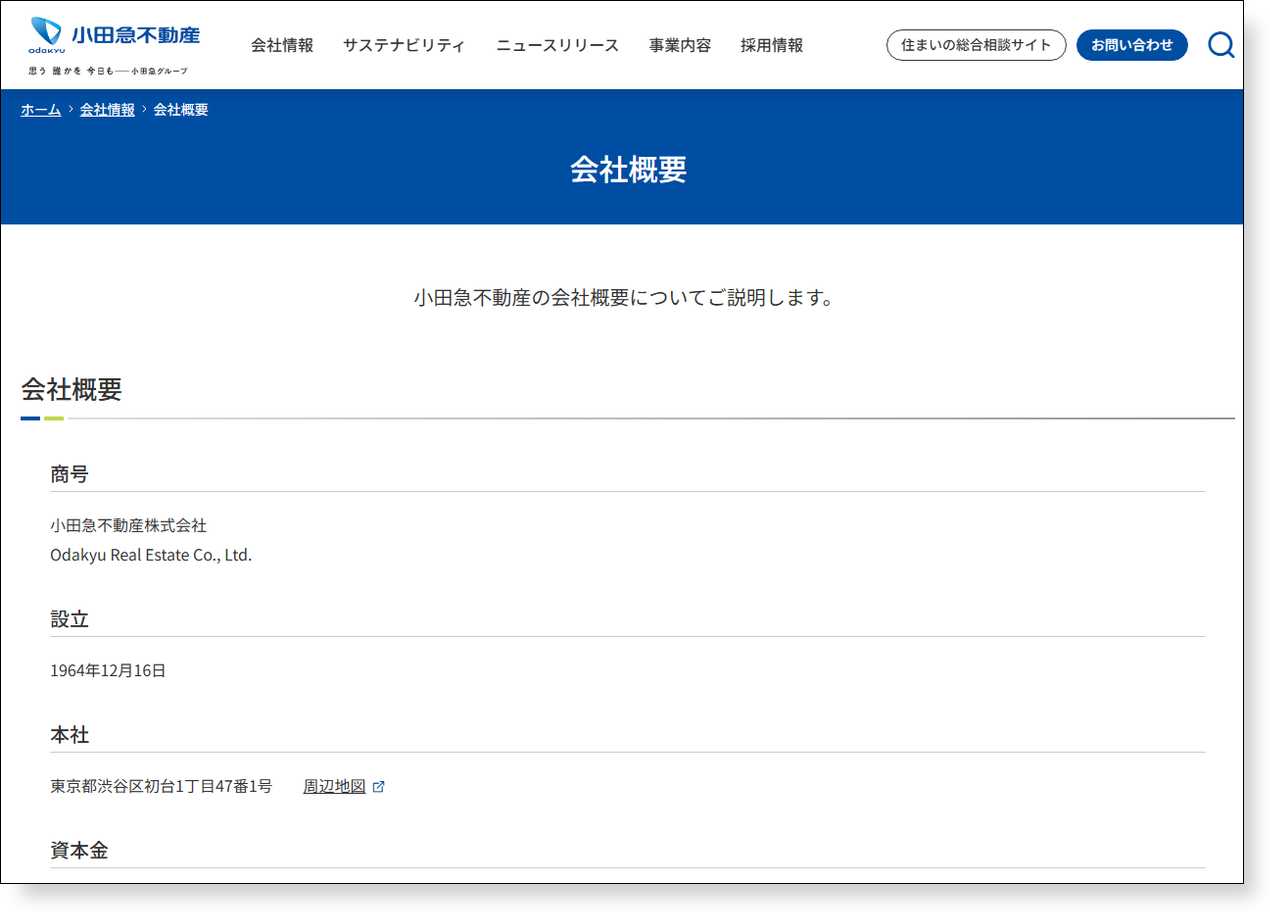1270x912 pixels.
Task: Click the 会社概要 banner title
Action: pyautogui.click(x=628, y=170)
